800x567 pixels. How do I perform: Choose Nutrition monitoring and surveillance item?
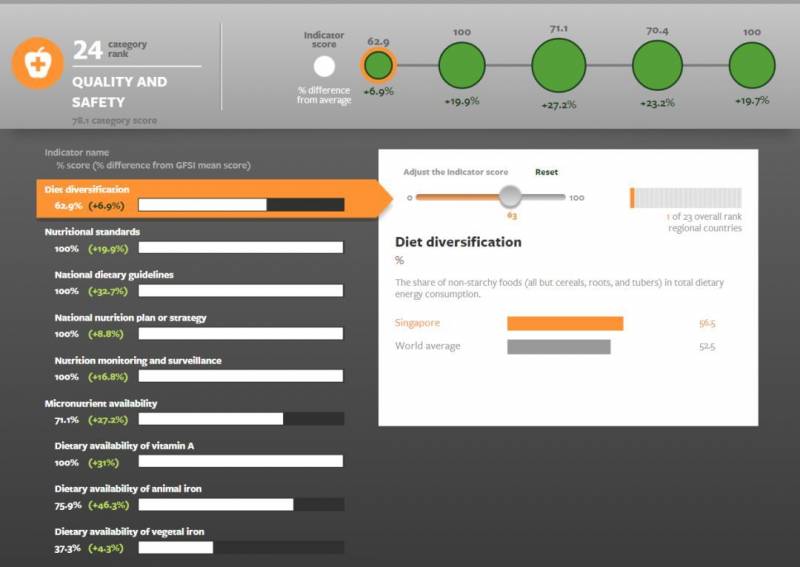coord(137,360)
